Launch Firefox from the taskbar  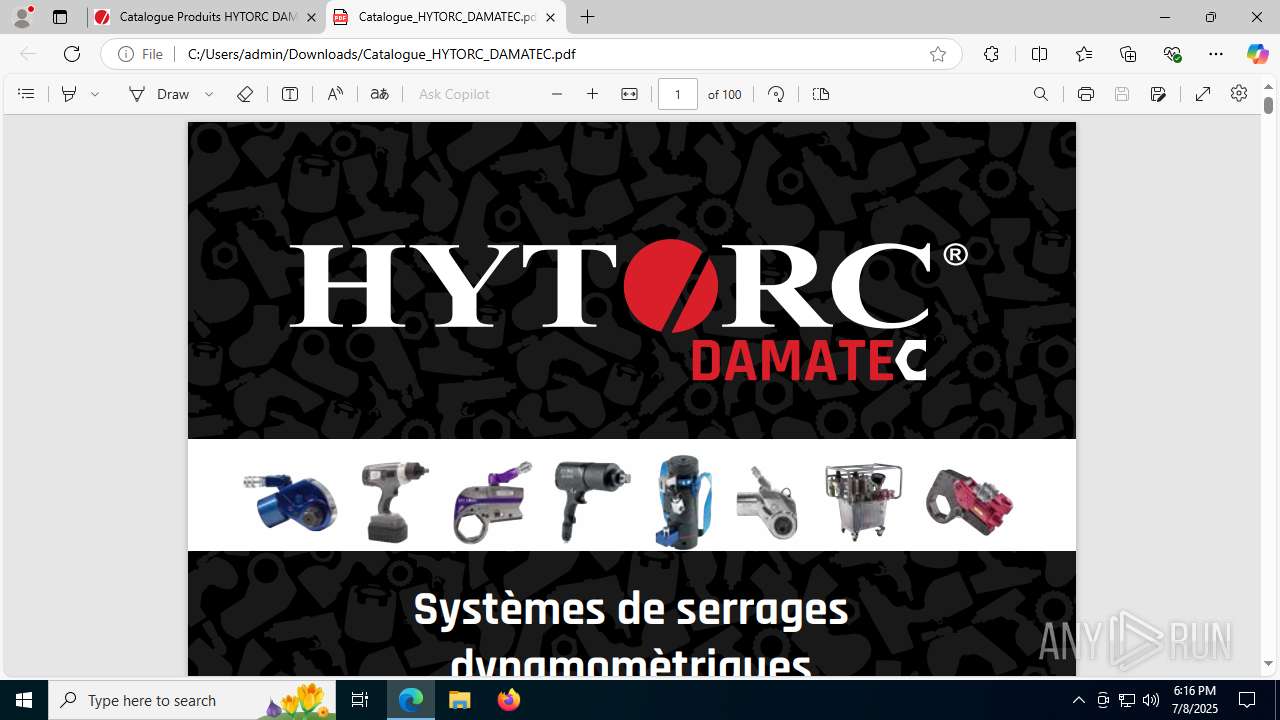tap(509, 700)
